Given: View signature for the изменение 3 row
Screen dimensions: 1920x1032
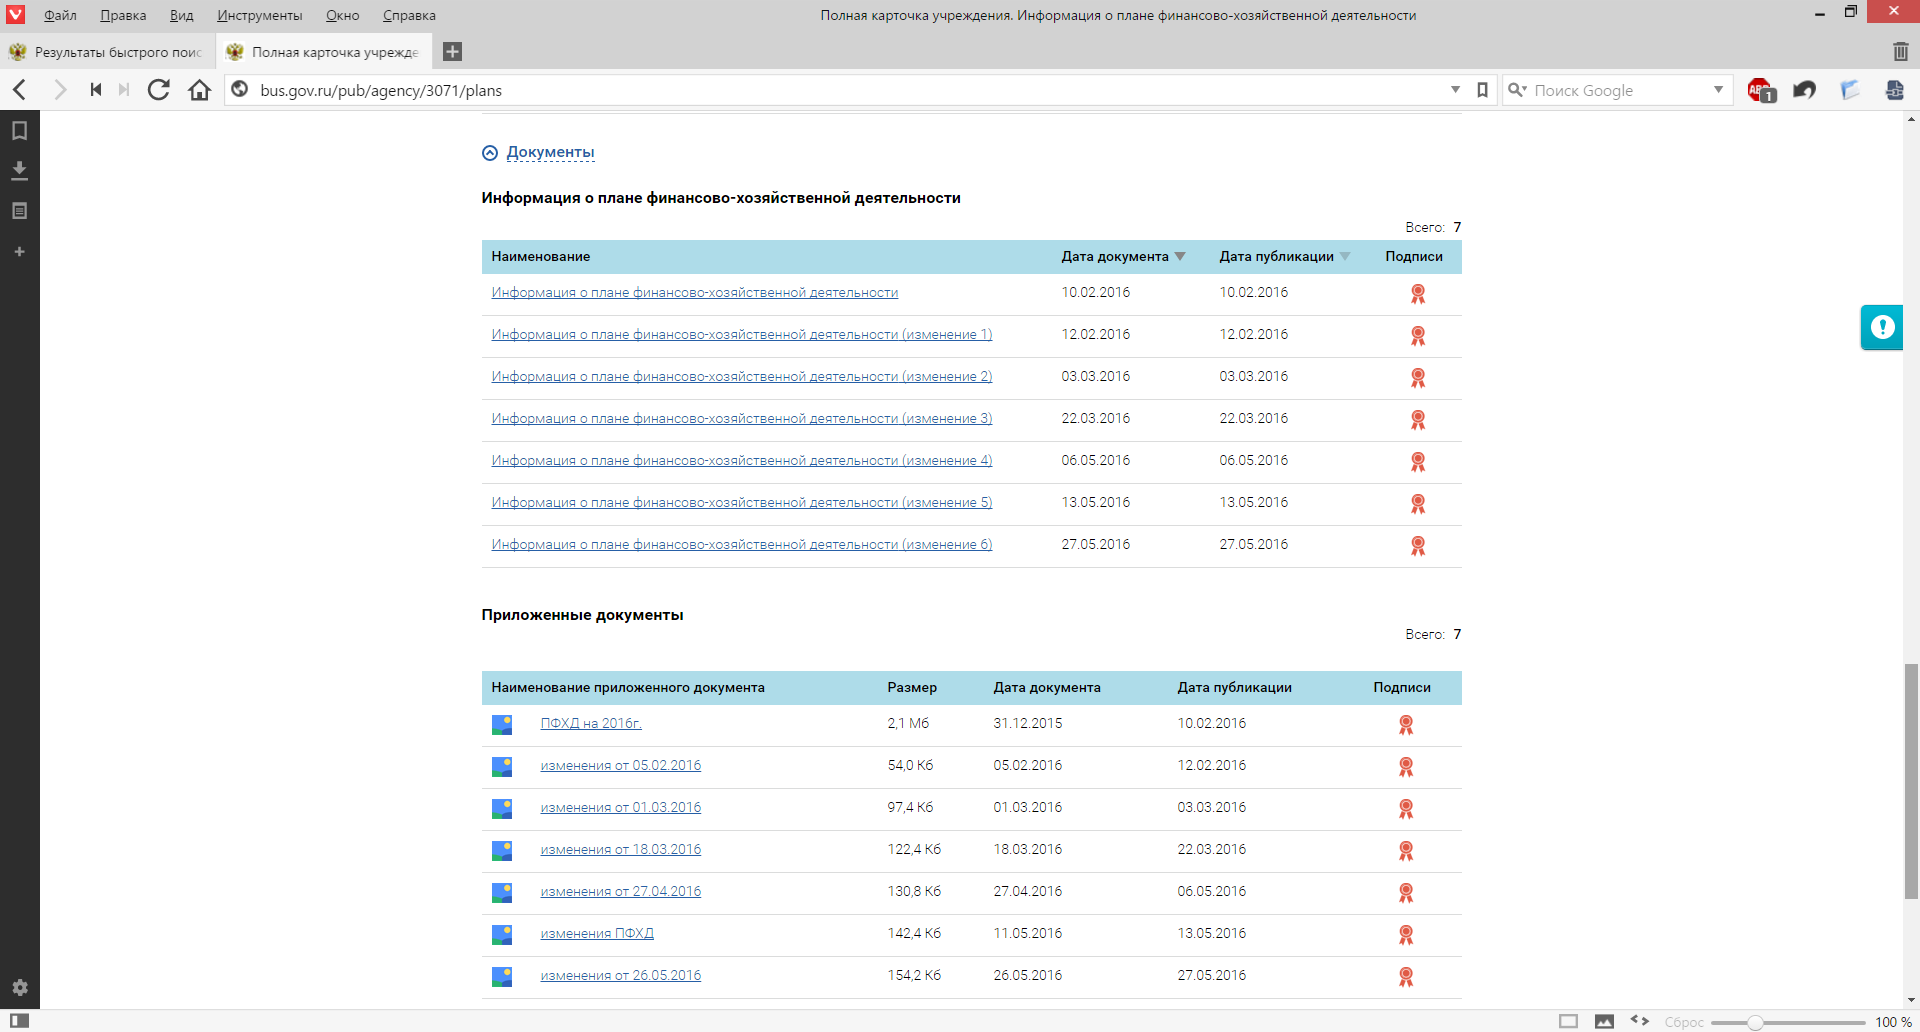Looking at the screenshot, I should [1417, 420].
